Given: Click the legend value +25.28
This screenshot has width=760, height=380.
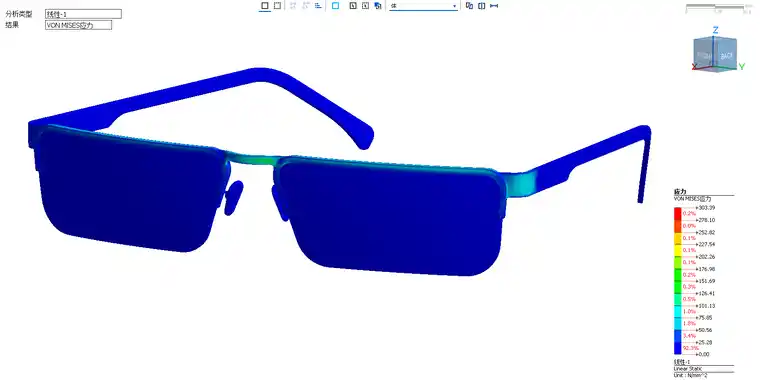Looking at the screenshot, I should coord(704,342).
